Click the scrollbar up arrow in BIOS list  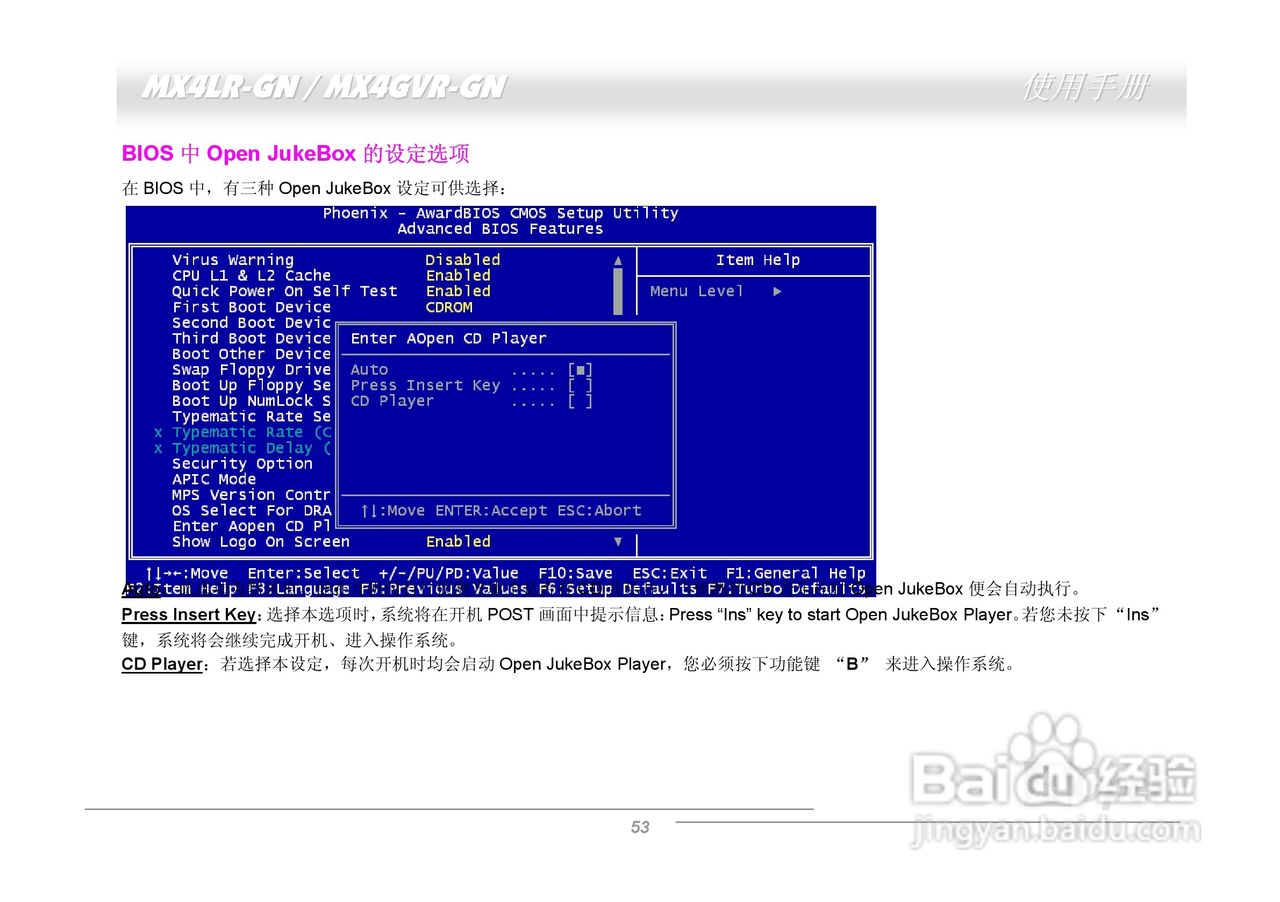click(618, 260)
